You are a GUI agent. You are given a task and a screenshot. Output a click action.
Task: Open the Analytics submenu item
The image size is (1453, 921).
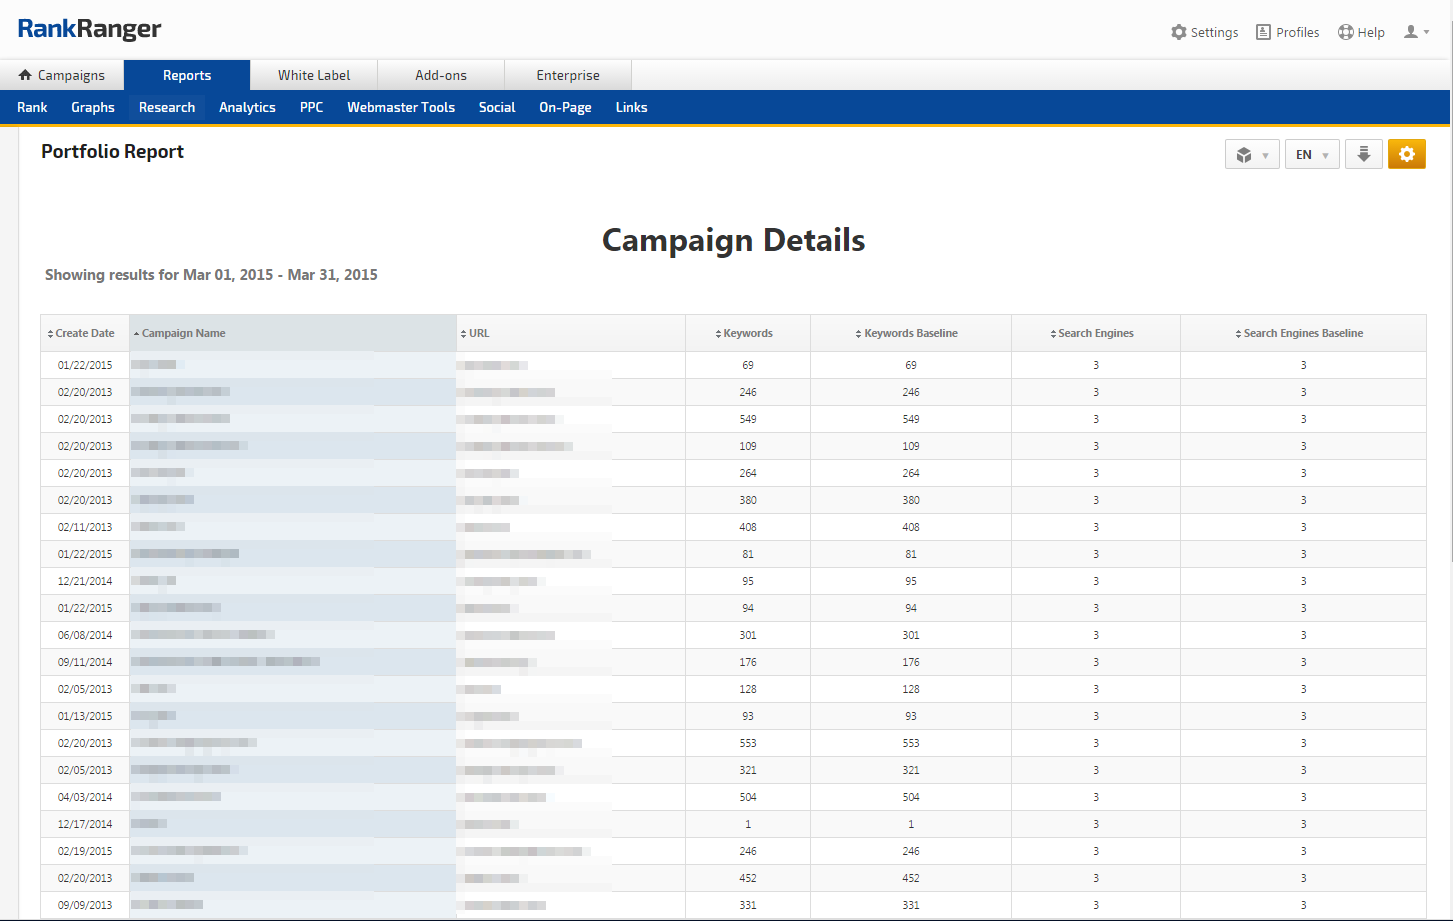pyautogui.click(x=247, y=107)
